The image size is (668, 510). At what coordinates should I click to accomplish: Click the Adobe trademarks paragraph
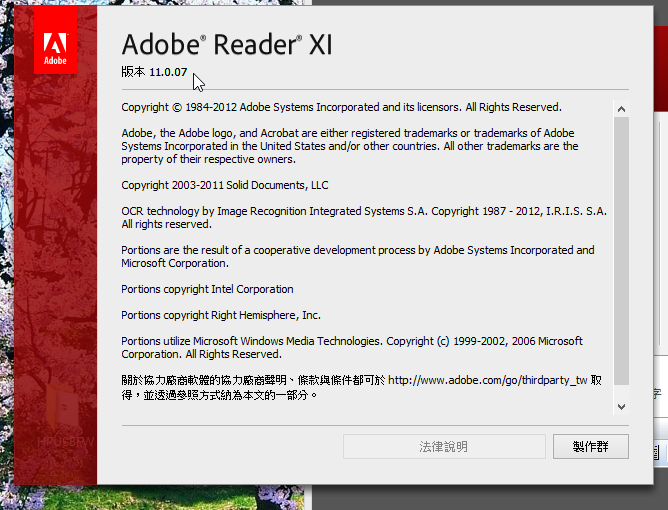(x=349, y=146)
